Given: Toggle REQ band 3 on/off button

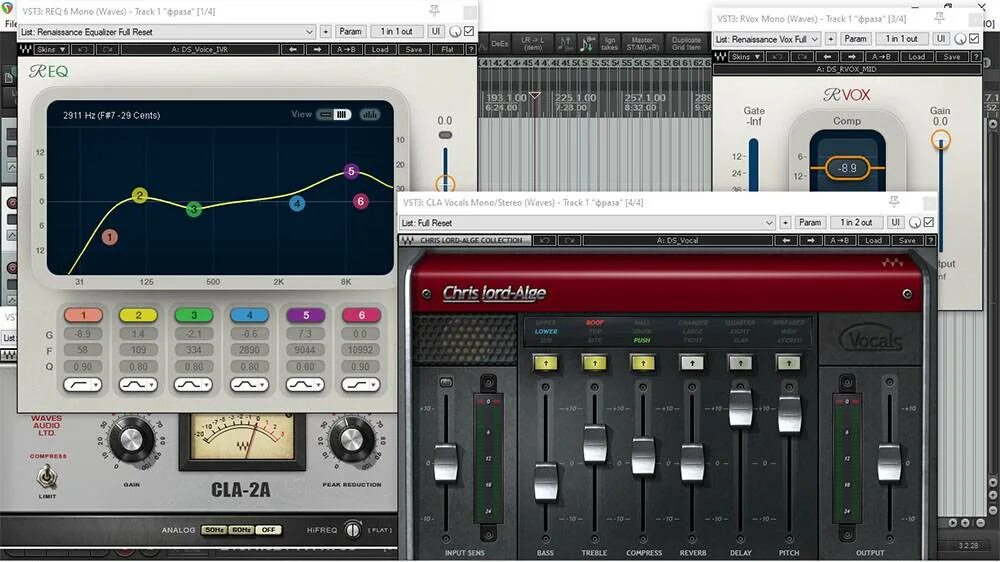Looking at the screenshot, I should click(194, 315).
